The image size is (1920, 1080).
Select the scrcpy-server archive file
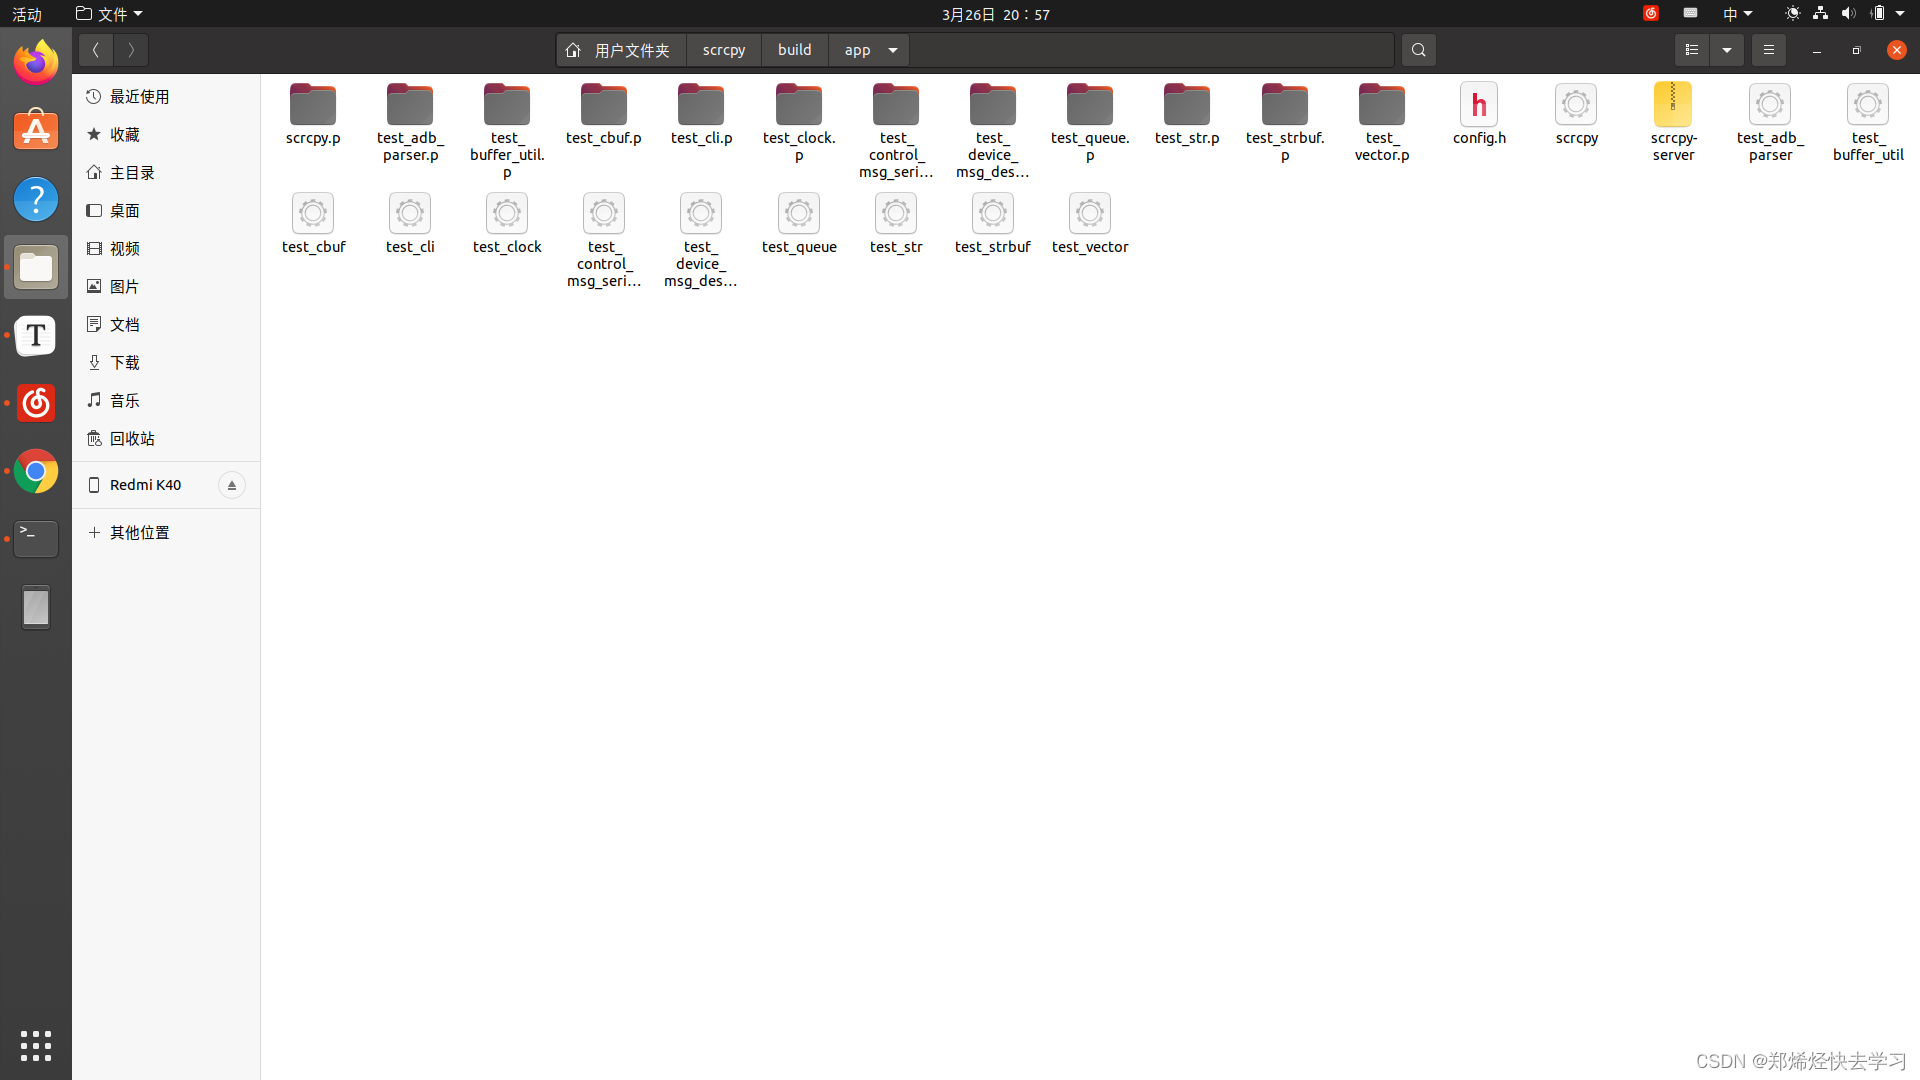[1673, 123]
